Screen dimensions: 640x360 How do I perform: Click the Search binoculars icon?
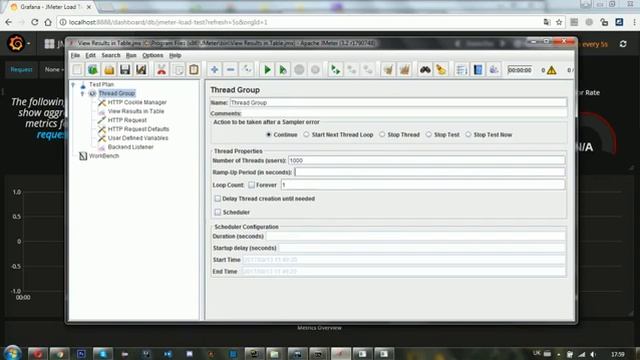[x=425, y=70]
